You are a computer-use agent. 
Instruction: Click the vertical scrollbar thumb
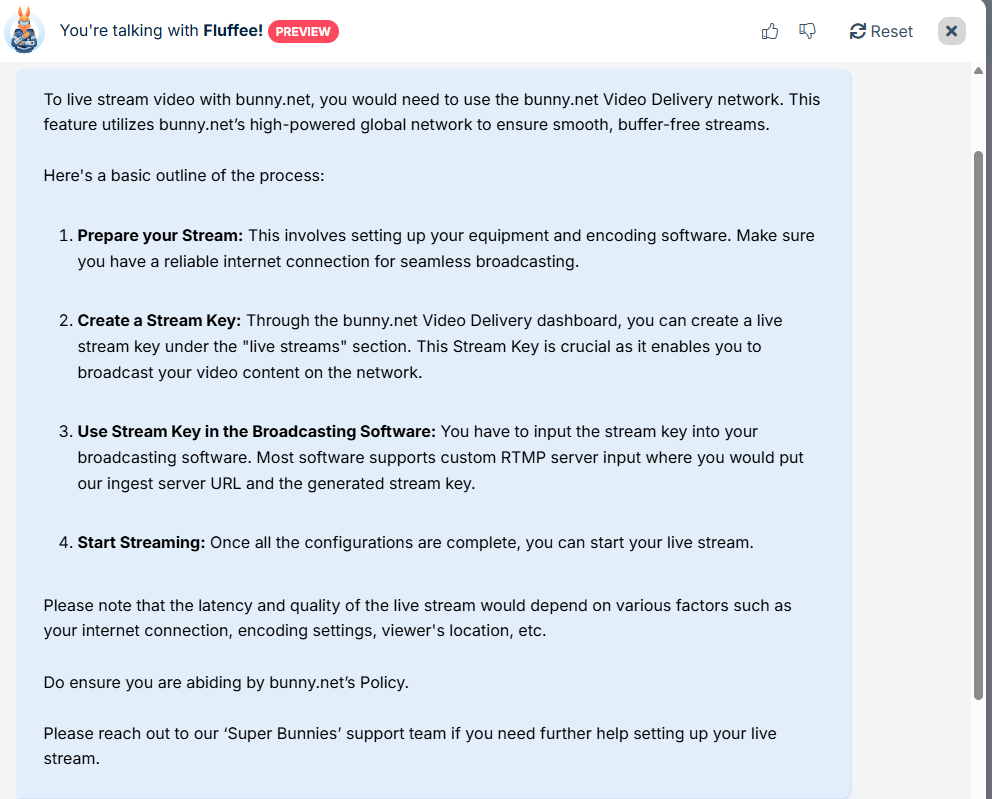pos(979,425)
